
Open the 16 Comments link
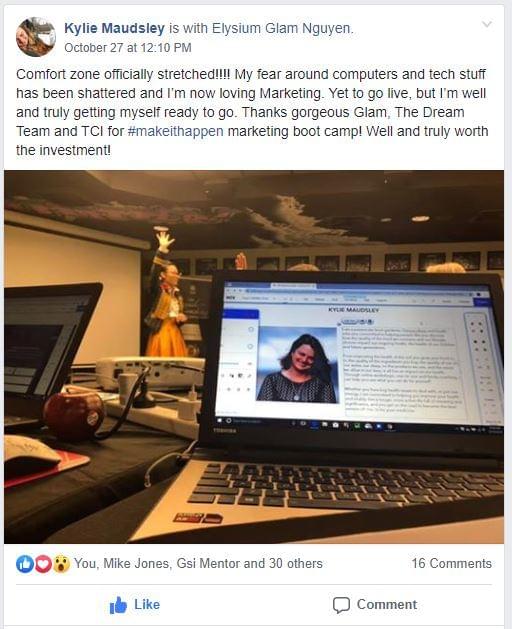pos(451,564)
